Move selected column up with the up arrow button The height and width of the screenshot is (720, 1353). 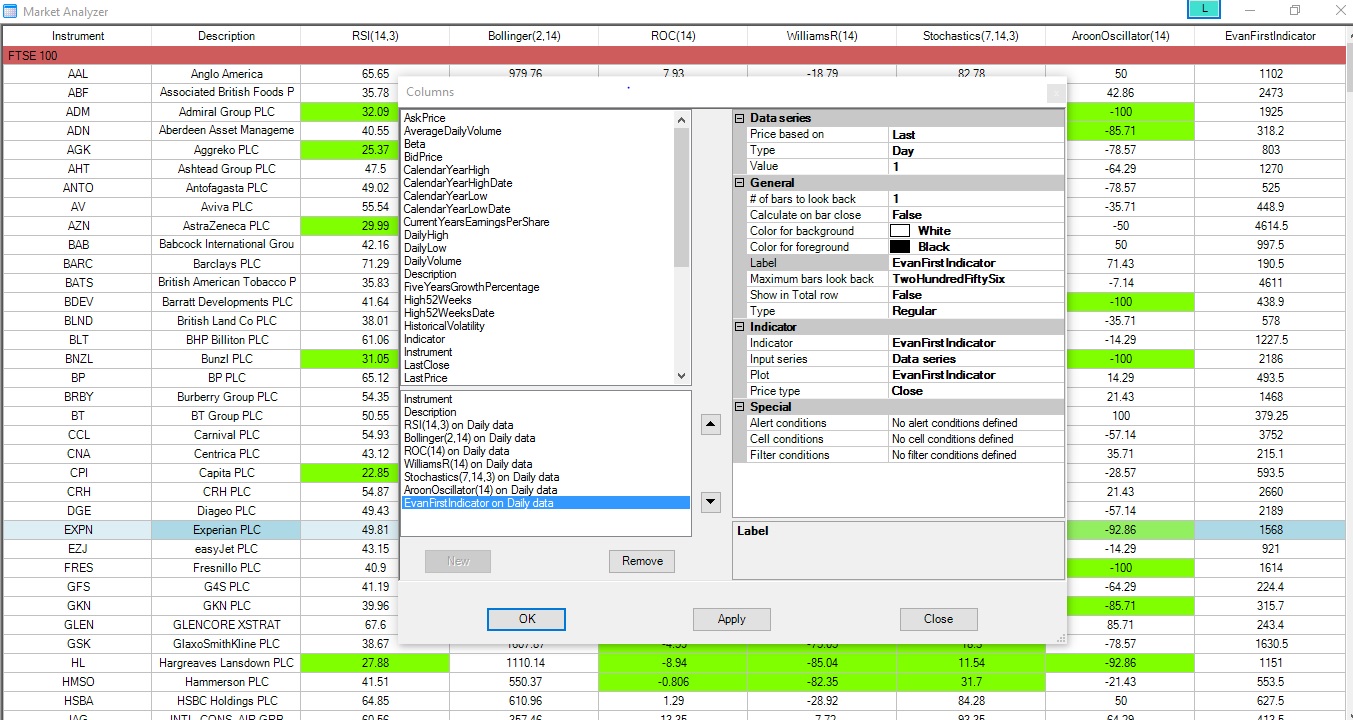tap(711, 424)
